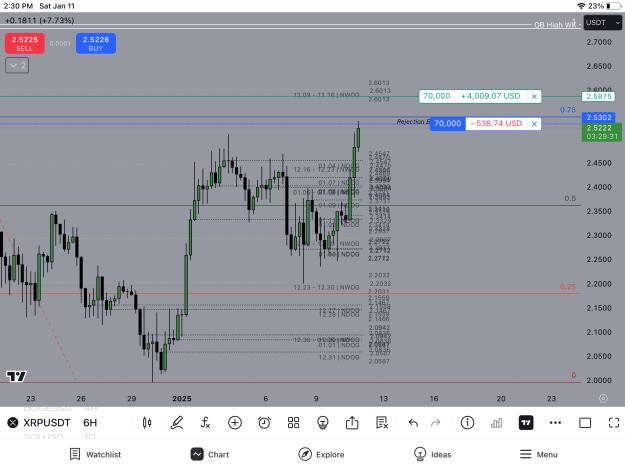This screenshot has height=469, width=625.
Task: Tap the current price 2.5222 label
Action: click(601, 132)
